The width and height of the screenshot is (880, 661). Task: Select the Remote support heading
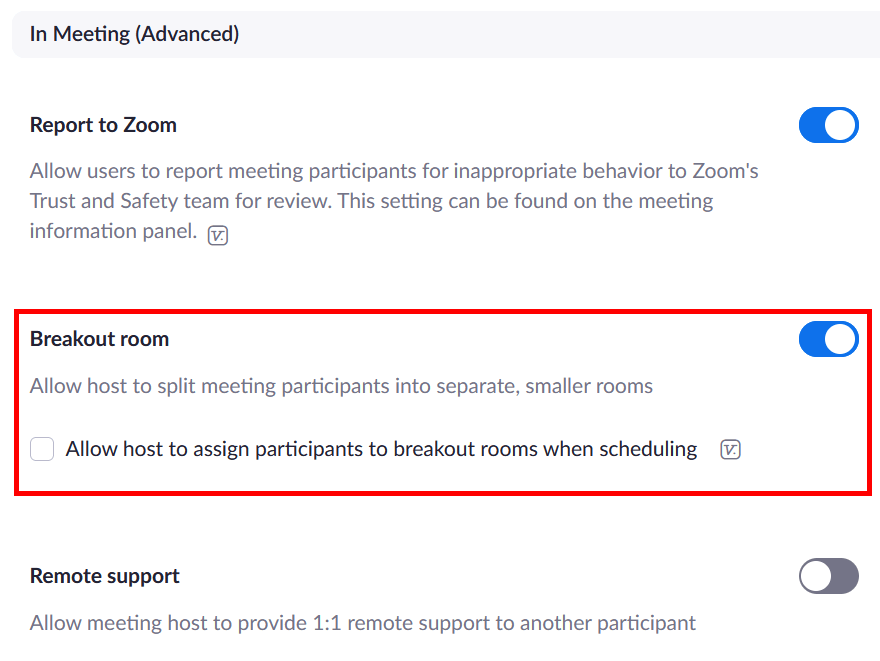point(105,576)
